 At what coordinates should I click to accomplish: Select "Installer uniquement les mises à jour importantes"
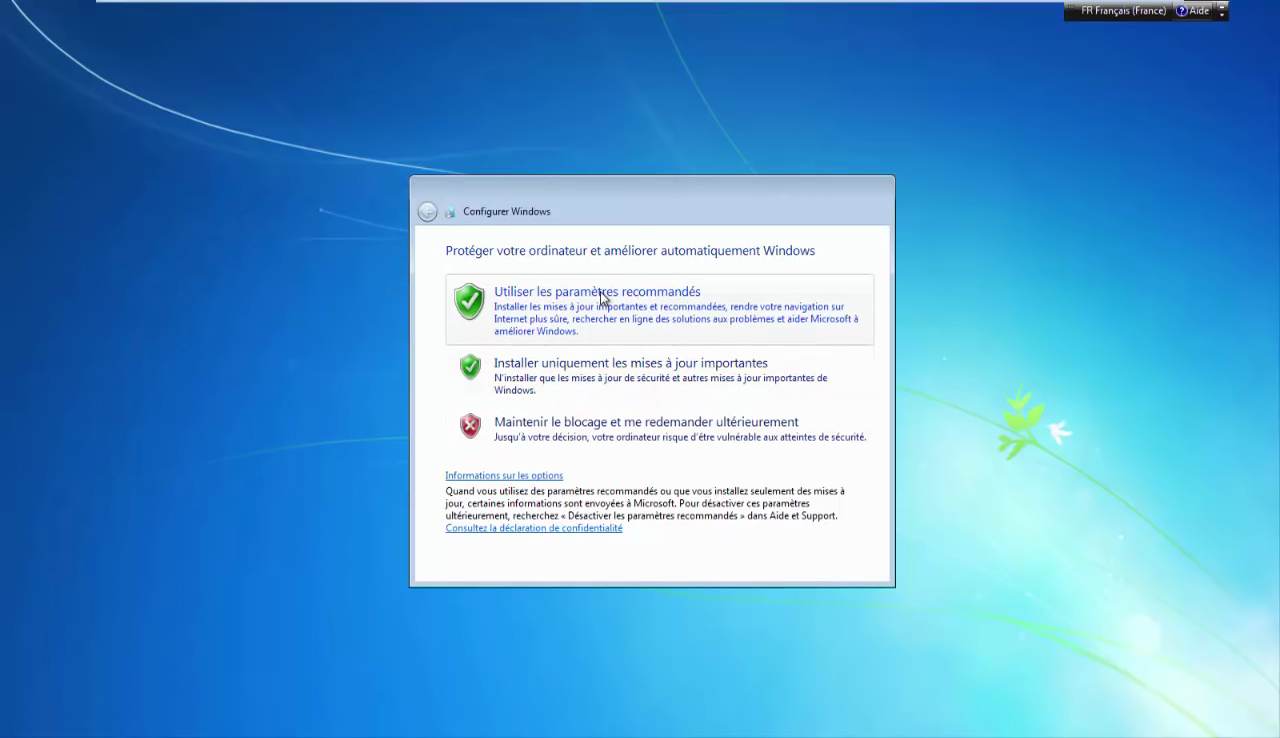630,363
